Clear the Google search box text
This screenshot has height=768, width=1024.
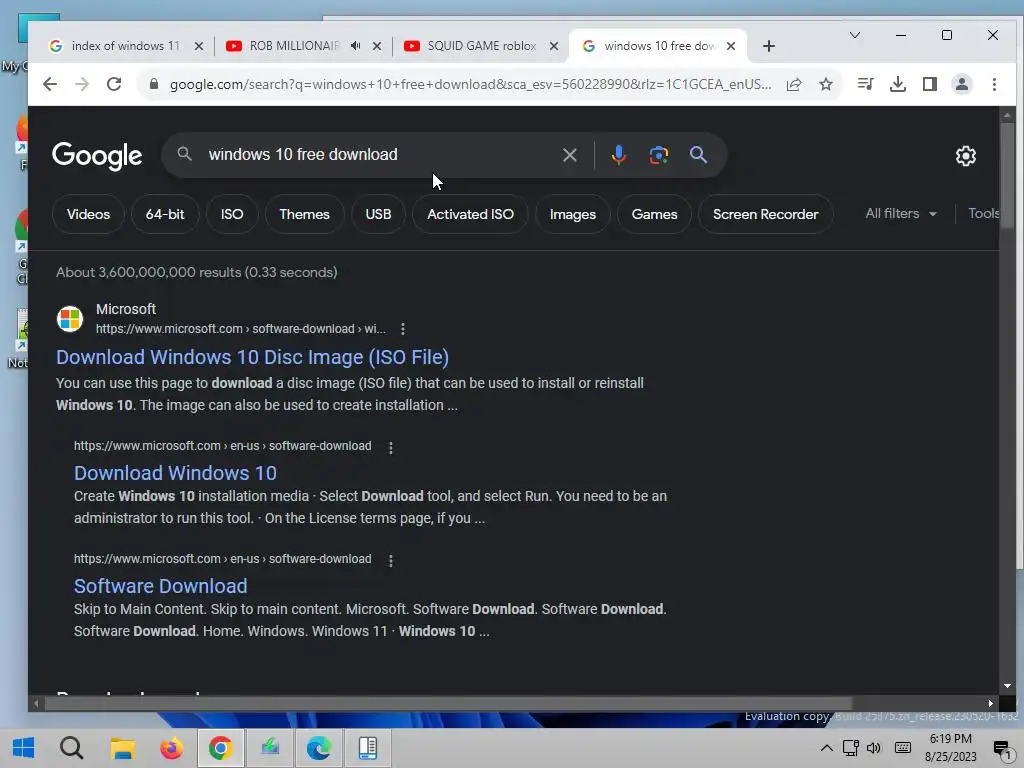point(569,155)
